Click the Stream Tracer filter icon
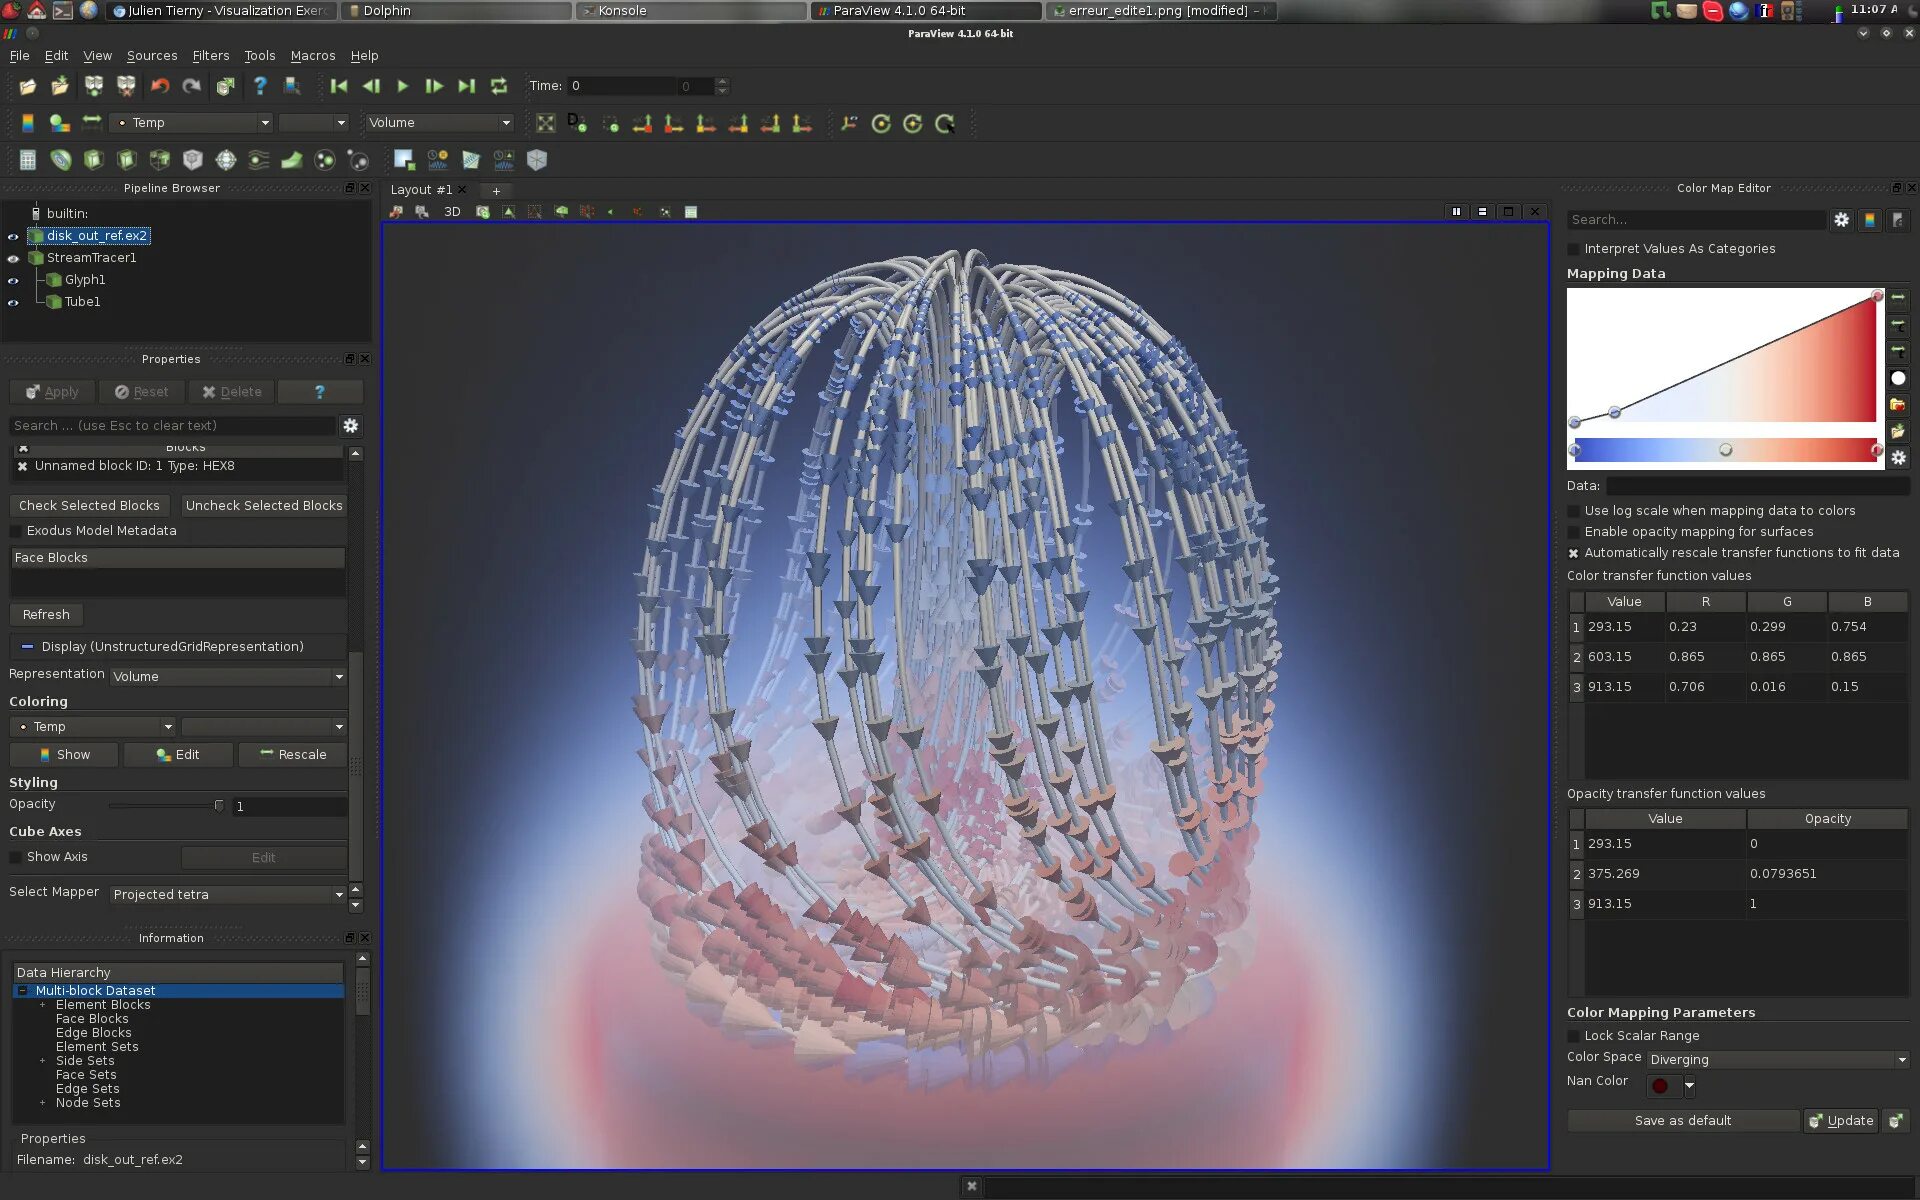Screen dimensions: 1920x1200 pyautogui.click(x=258, y=160)
